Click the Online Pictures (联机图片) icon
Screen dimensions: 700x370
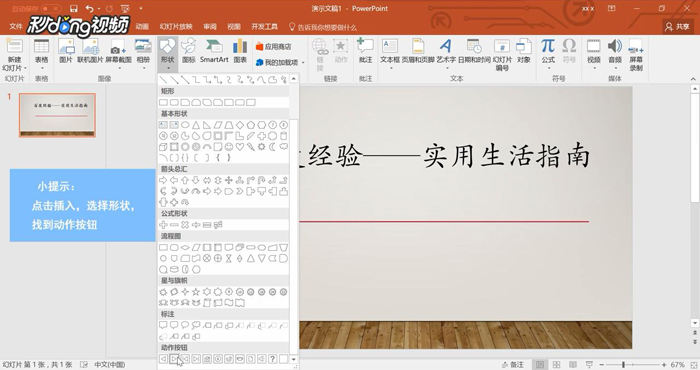(x=90, y=51)
